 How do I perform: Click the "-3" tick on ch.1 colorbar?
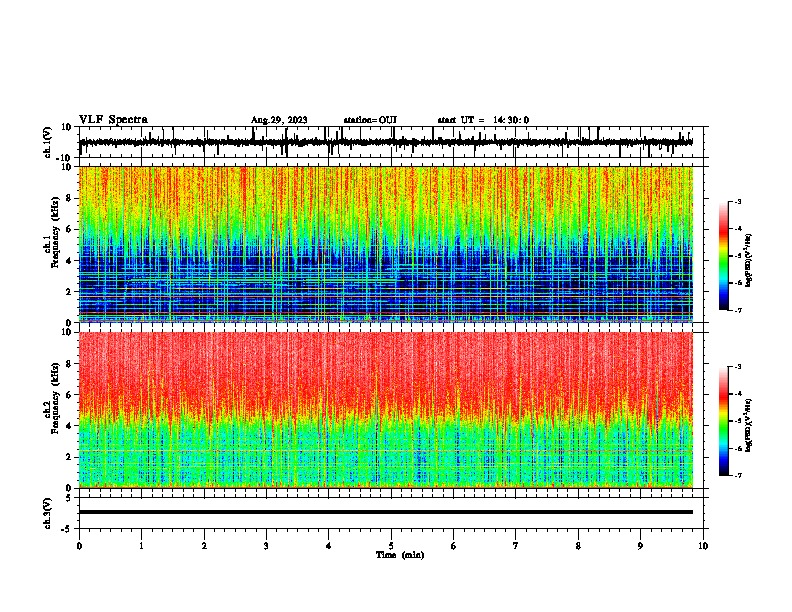[738, 201]
